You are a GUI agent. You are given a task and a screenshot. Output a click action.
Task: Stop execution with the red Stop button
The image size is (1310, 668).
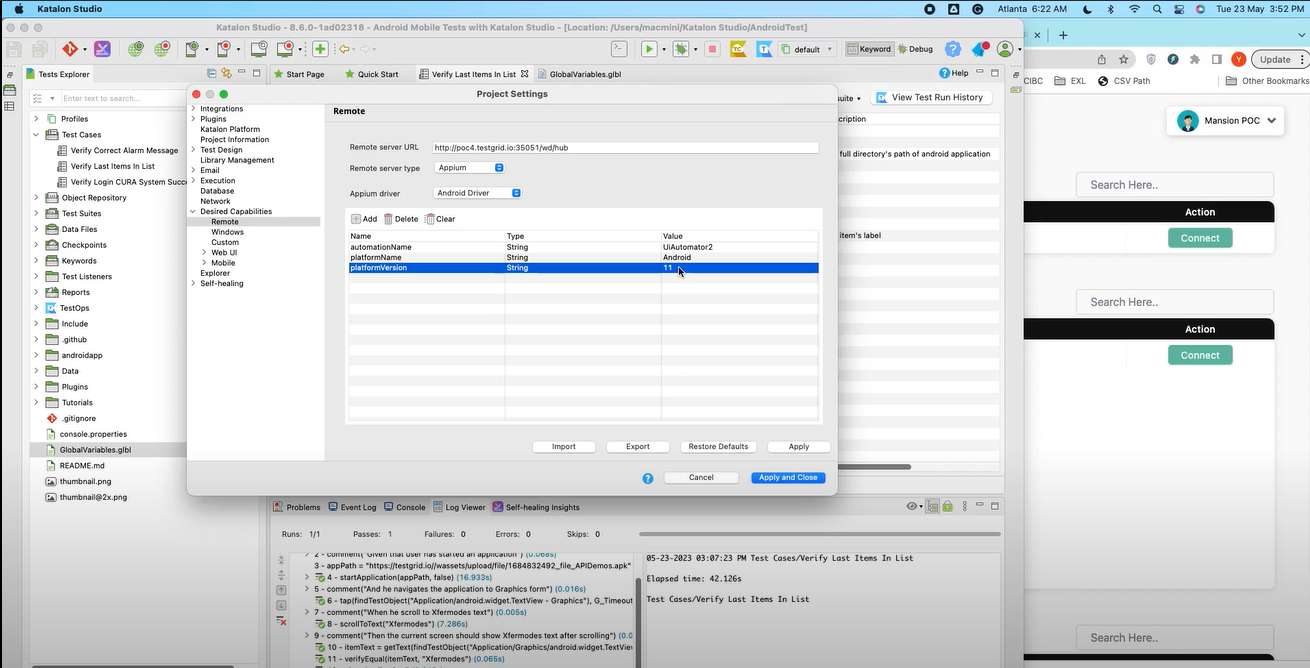point(712,49)
